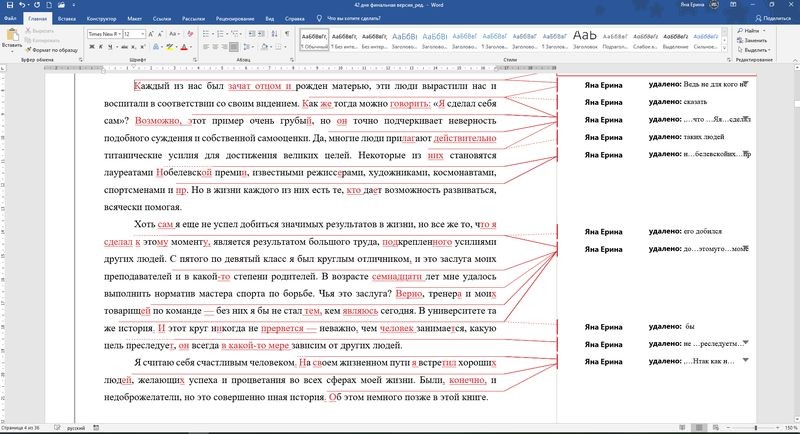This screenshot has height=434, width=800.
Task: Select the Обычный style thumbnail
Action: click(x=314, y=40)
